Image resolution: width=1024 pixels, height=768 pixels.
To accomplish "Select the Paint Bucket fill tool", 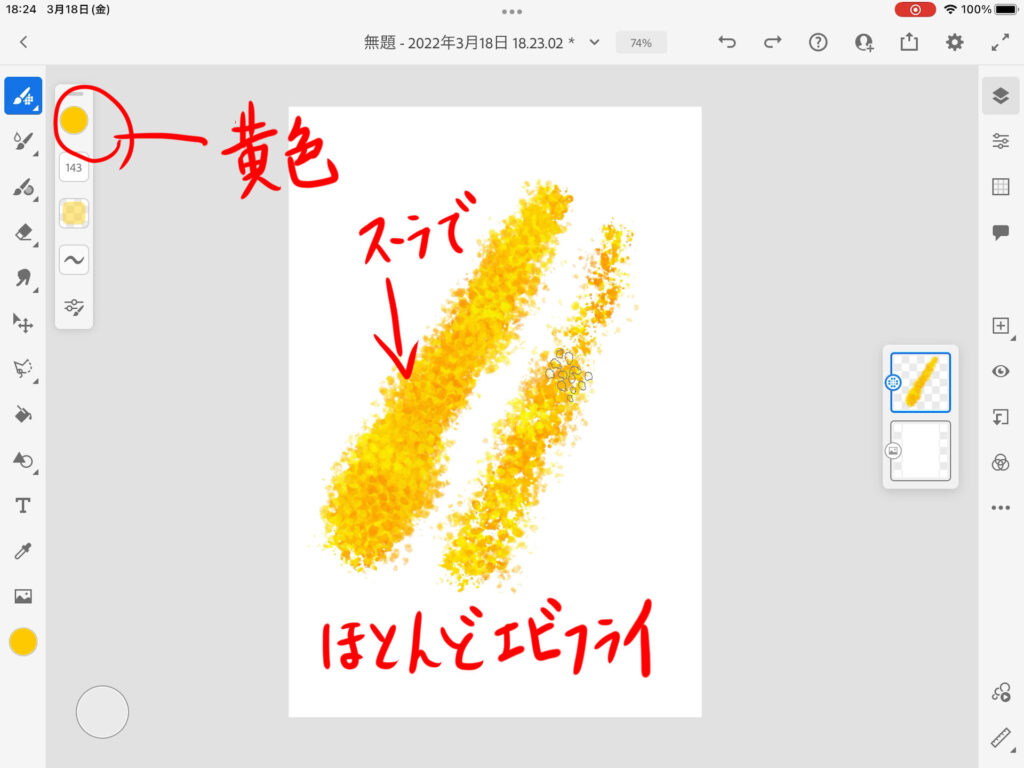I will click(x=23, y=414).
